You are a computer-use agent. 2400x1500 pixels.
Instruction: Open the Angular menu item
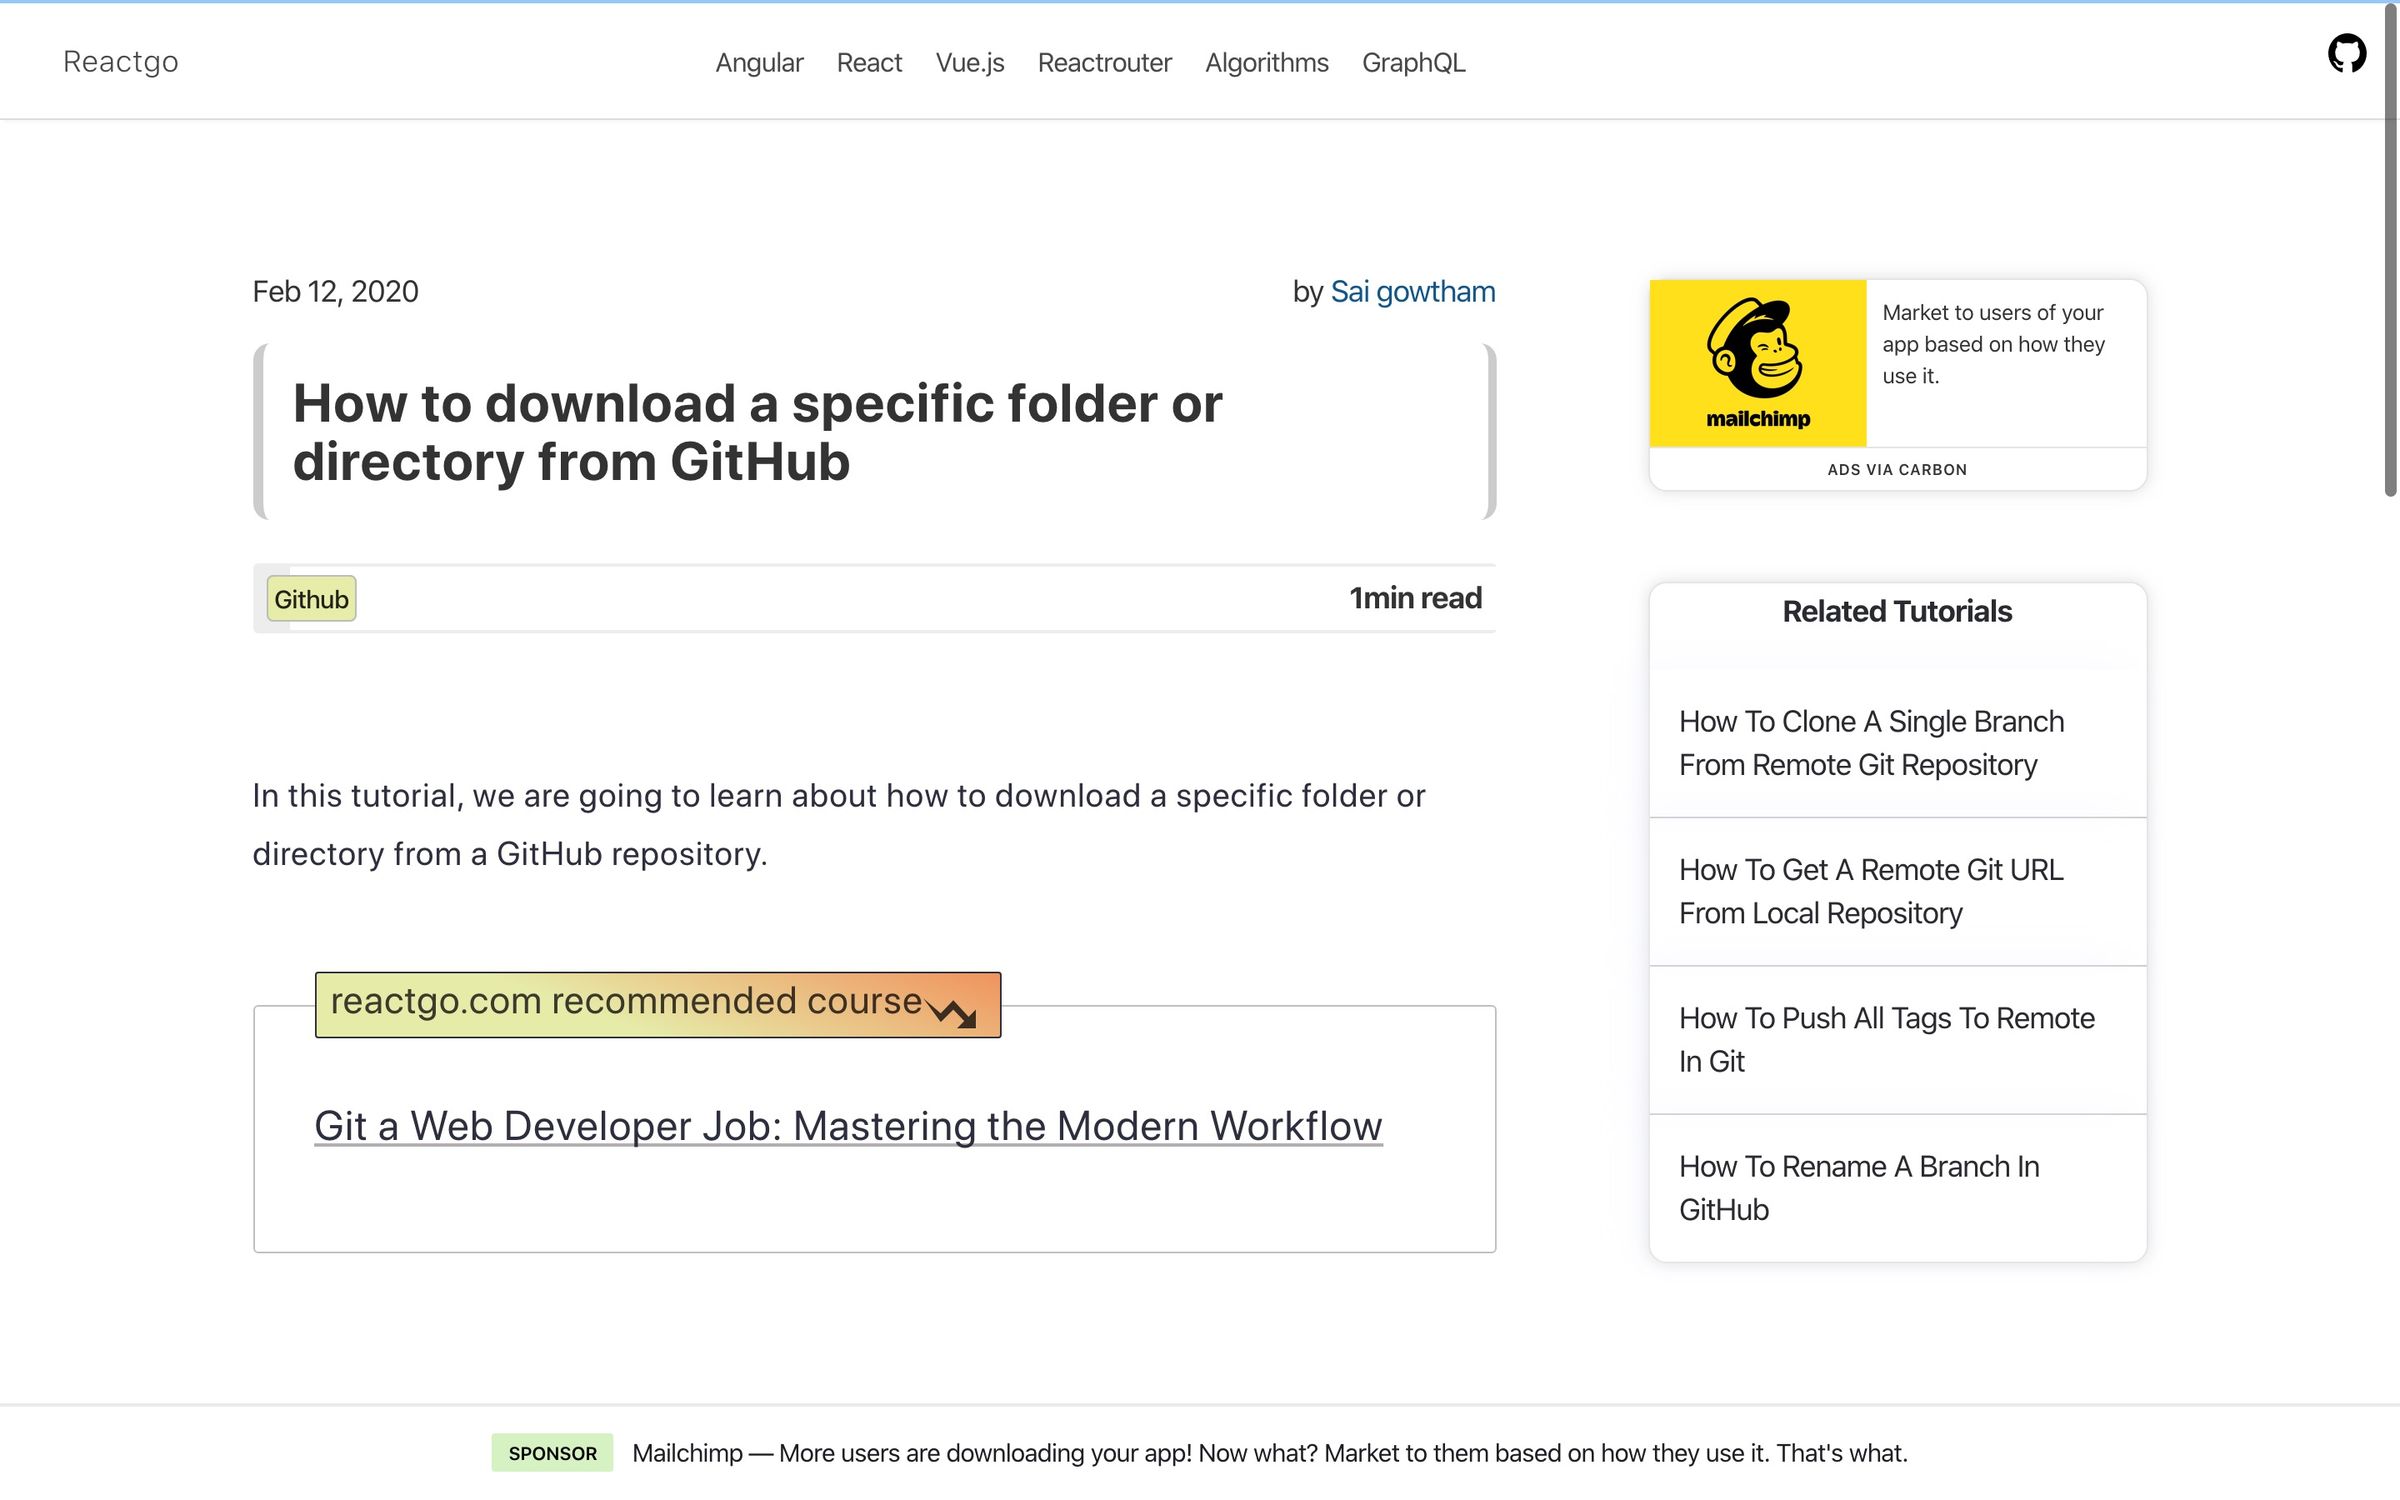(x=759, y=62)
